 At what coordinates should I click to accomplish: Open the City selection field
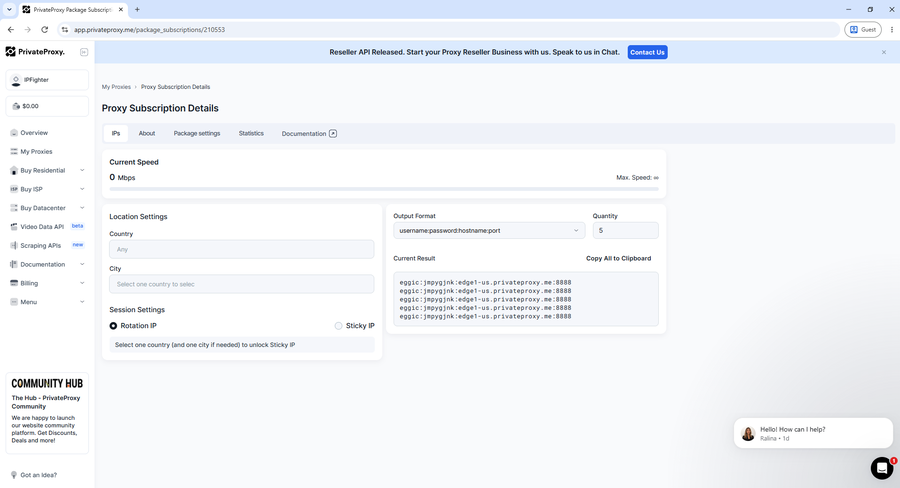click(242, 284)
